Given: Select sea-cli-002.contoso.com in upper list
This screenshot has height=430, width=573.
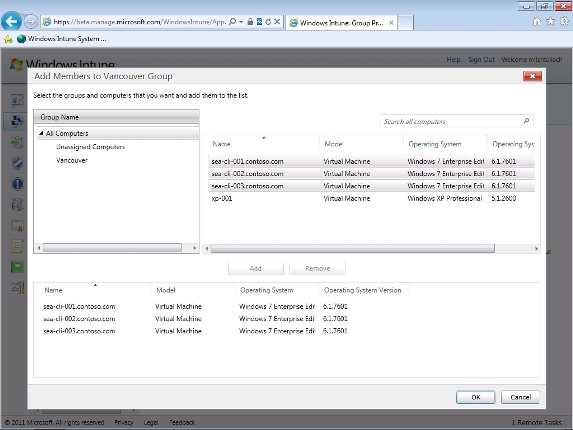Looking at the screenshot, I should pos(372,174).
